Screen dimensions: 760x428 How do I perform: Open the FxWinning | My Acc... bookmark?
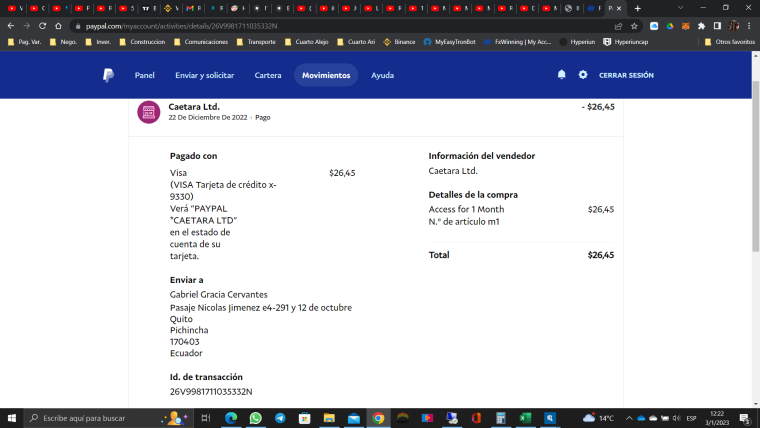[x=518, y=42]
